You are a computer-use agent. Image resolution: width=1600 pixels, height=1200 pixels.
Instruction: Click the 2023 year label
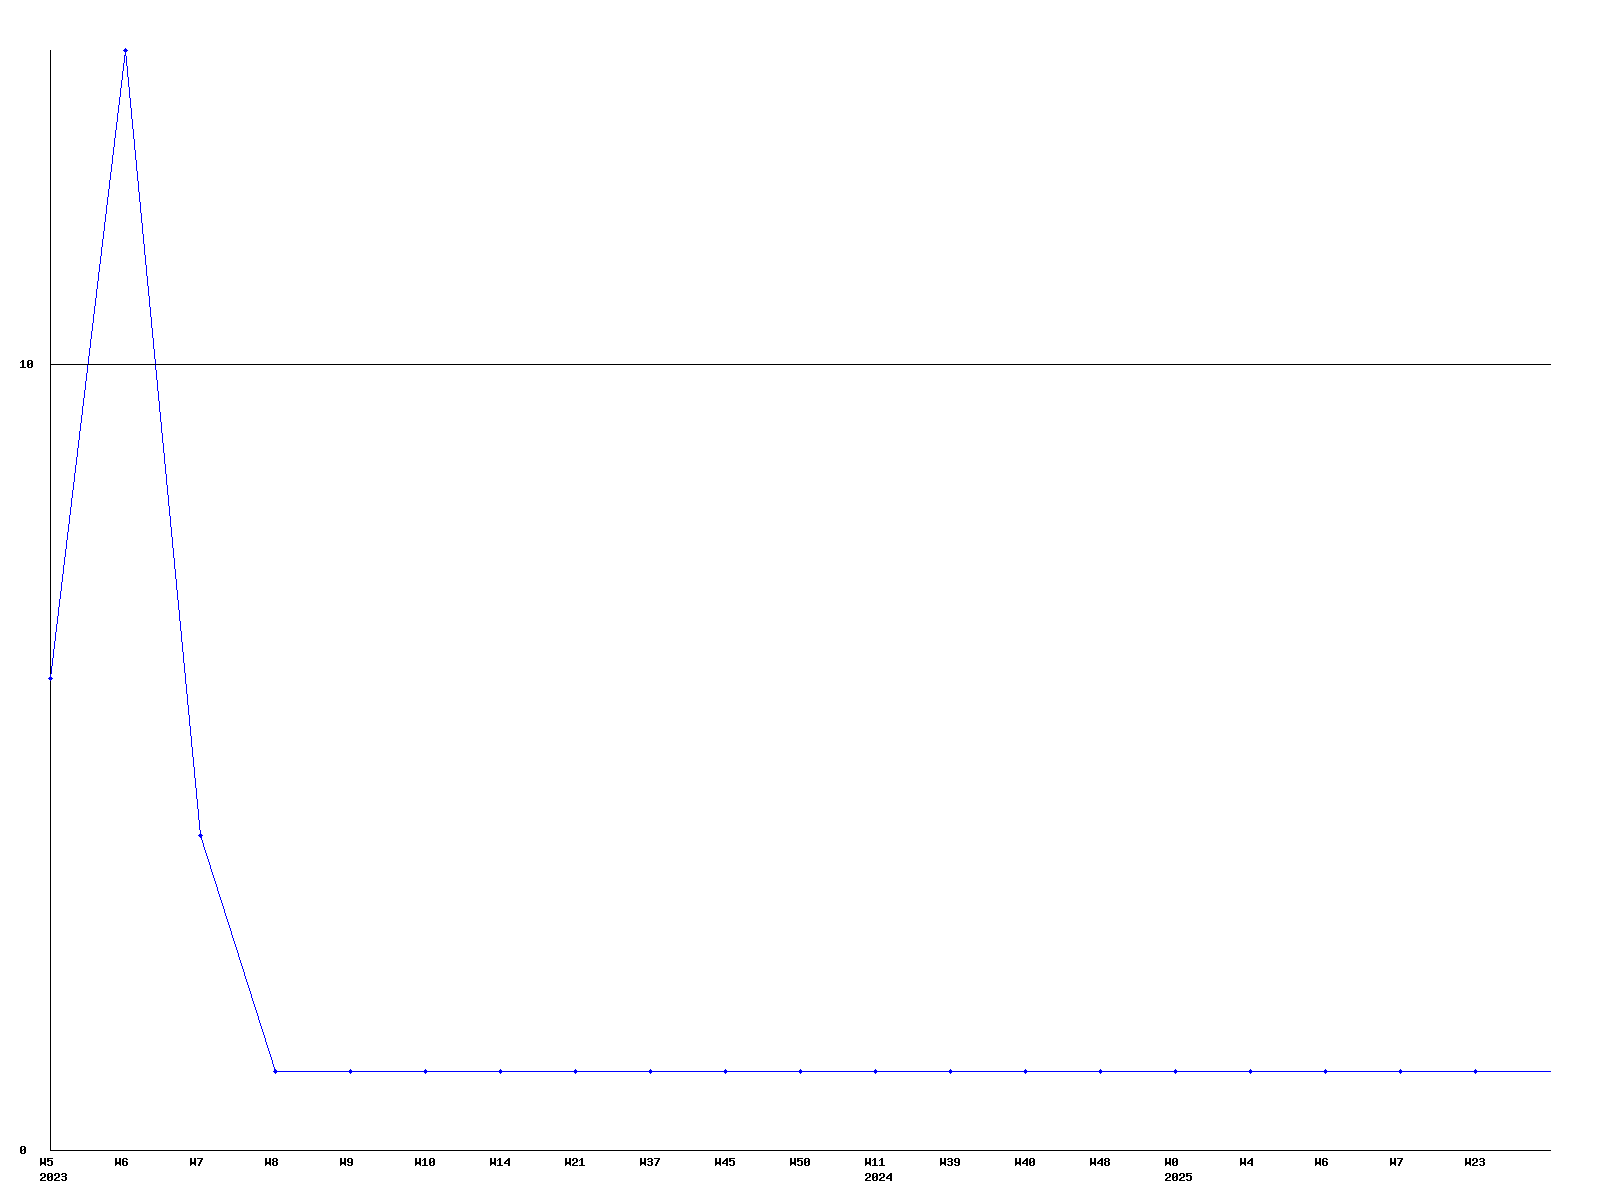pyautogui.click(x=53, y=1177)
